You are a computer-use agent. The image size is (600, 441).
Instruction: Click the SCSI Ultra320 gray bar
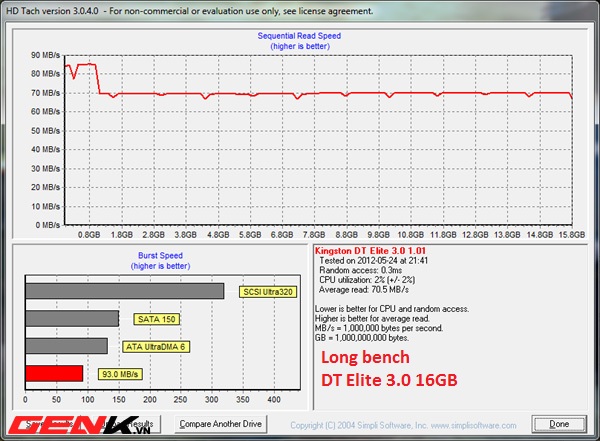tap(125, 291)
